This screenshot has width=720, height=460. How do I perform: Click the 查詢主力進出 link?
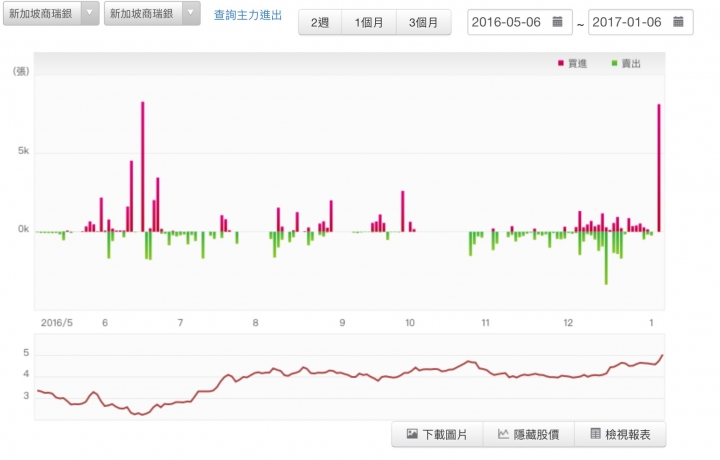[248, 15]
